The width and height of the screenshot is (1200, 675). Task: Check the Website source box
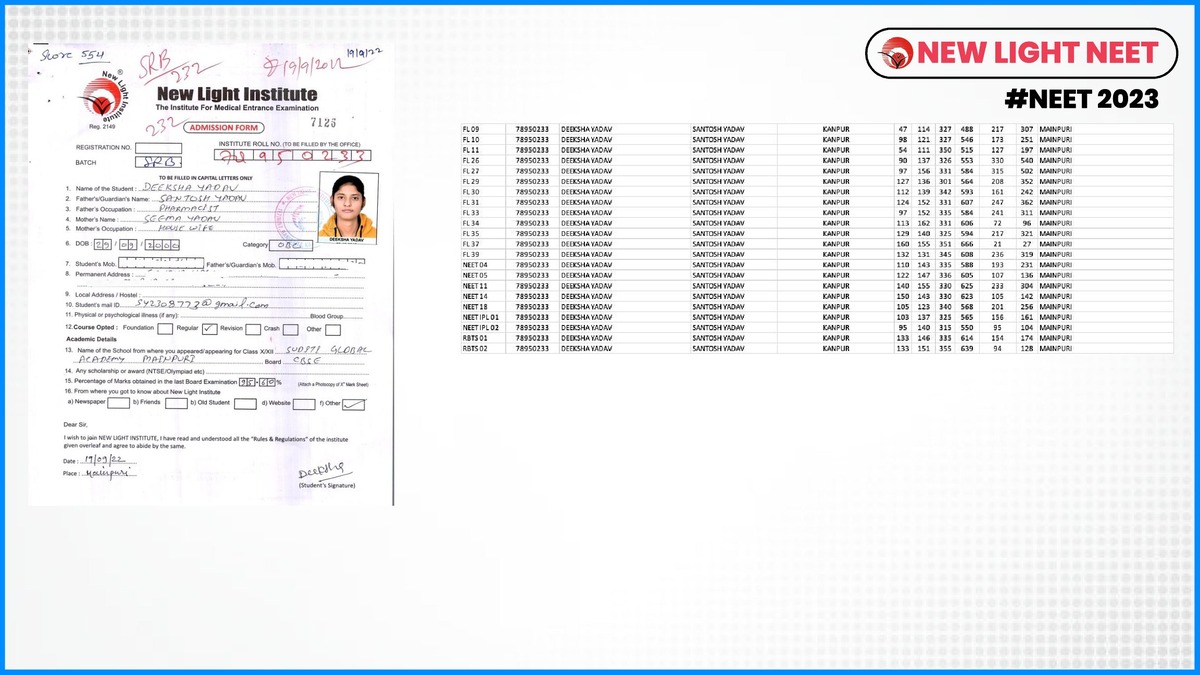pos(305,403)
